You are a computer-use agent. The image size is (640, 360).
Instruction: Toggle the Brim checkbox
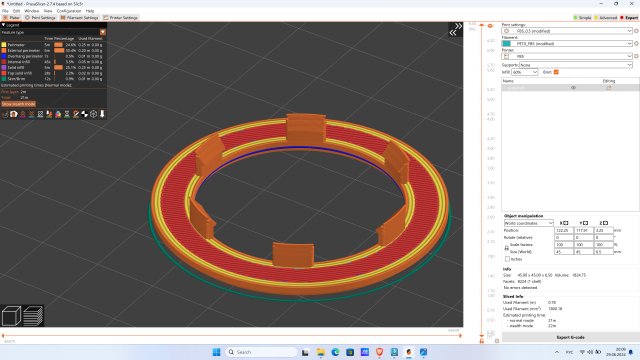556,72
